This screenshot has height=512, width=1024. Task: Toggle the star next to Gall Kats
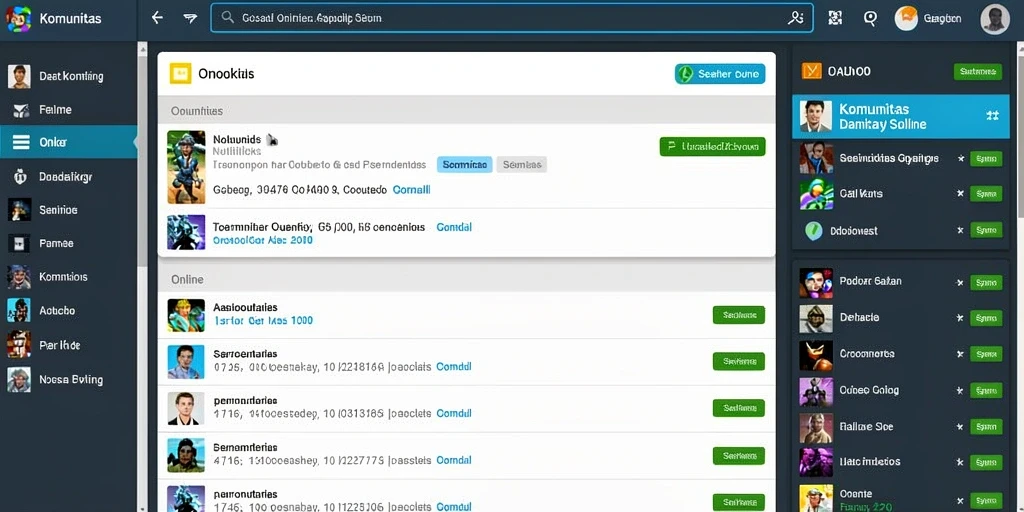[959, 194]
